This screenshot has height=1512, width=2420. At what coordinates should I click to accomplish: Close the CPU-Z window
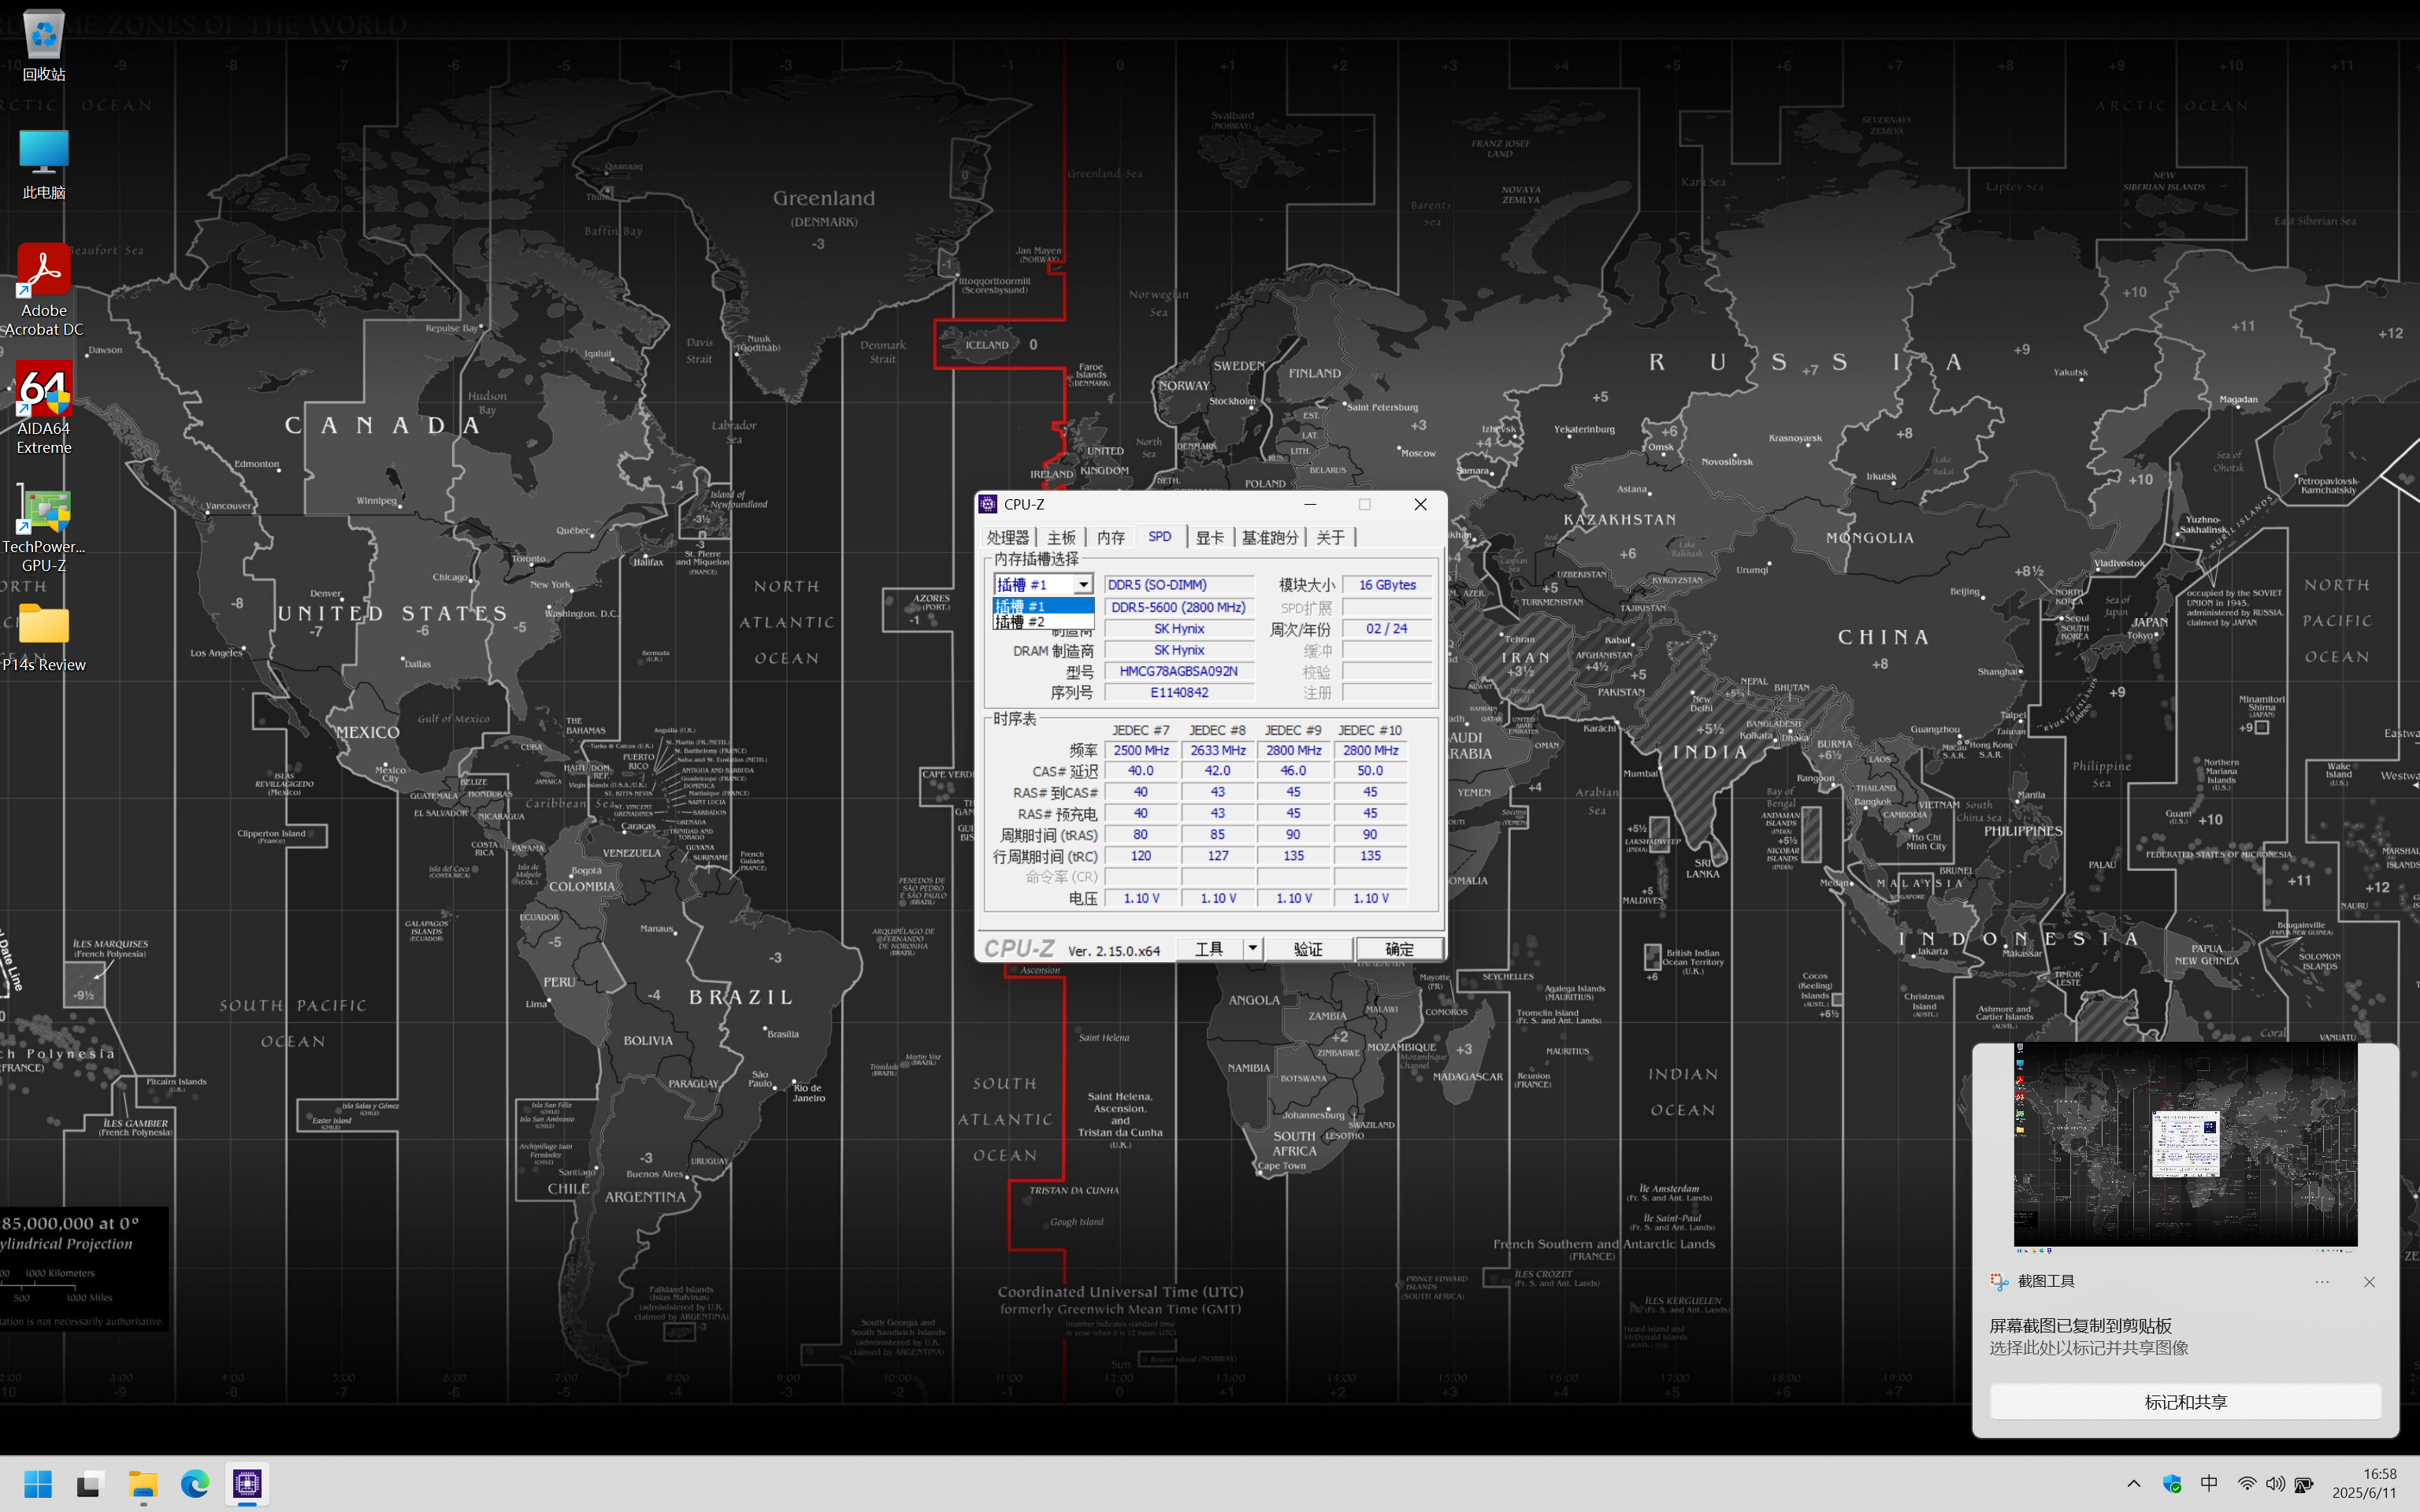[1420, 504]
